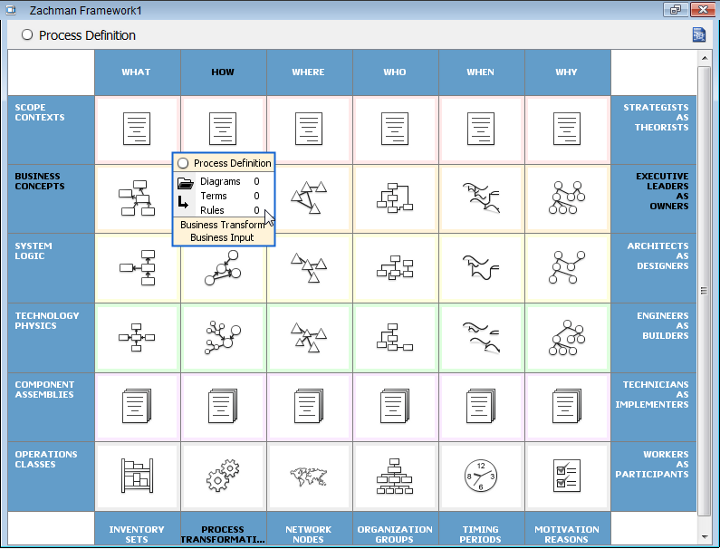
Task: Open Component Assemblies Who stacked pages icon
Action: tap(395, 406)
